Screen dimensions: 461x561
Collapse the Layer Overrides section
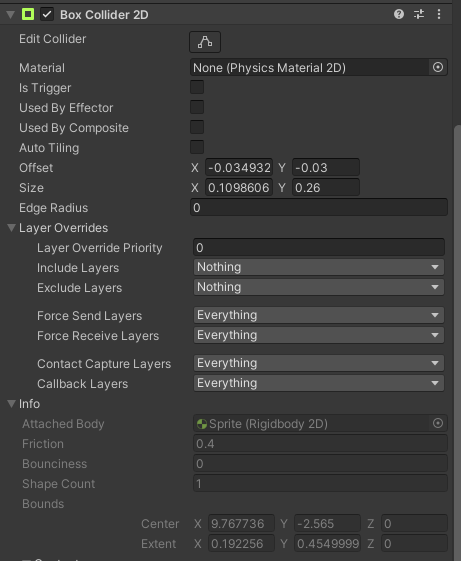click(11, 228)
